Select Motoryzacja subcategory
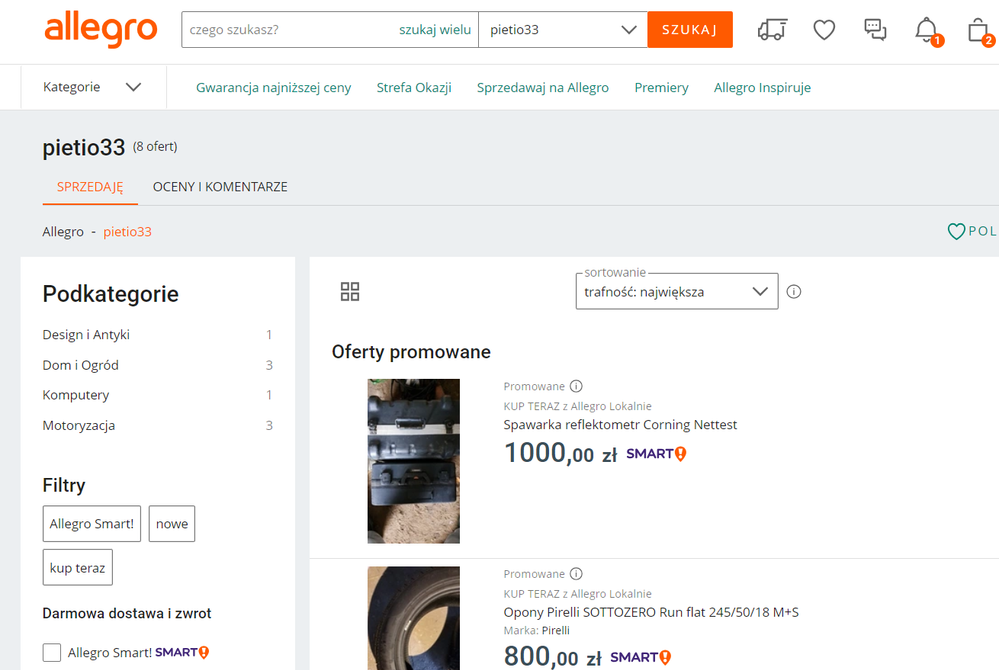The height and width of the screenshot is (670, 999). [x=79, y=425]
